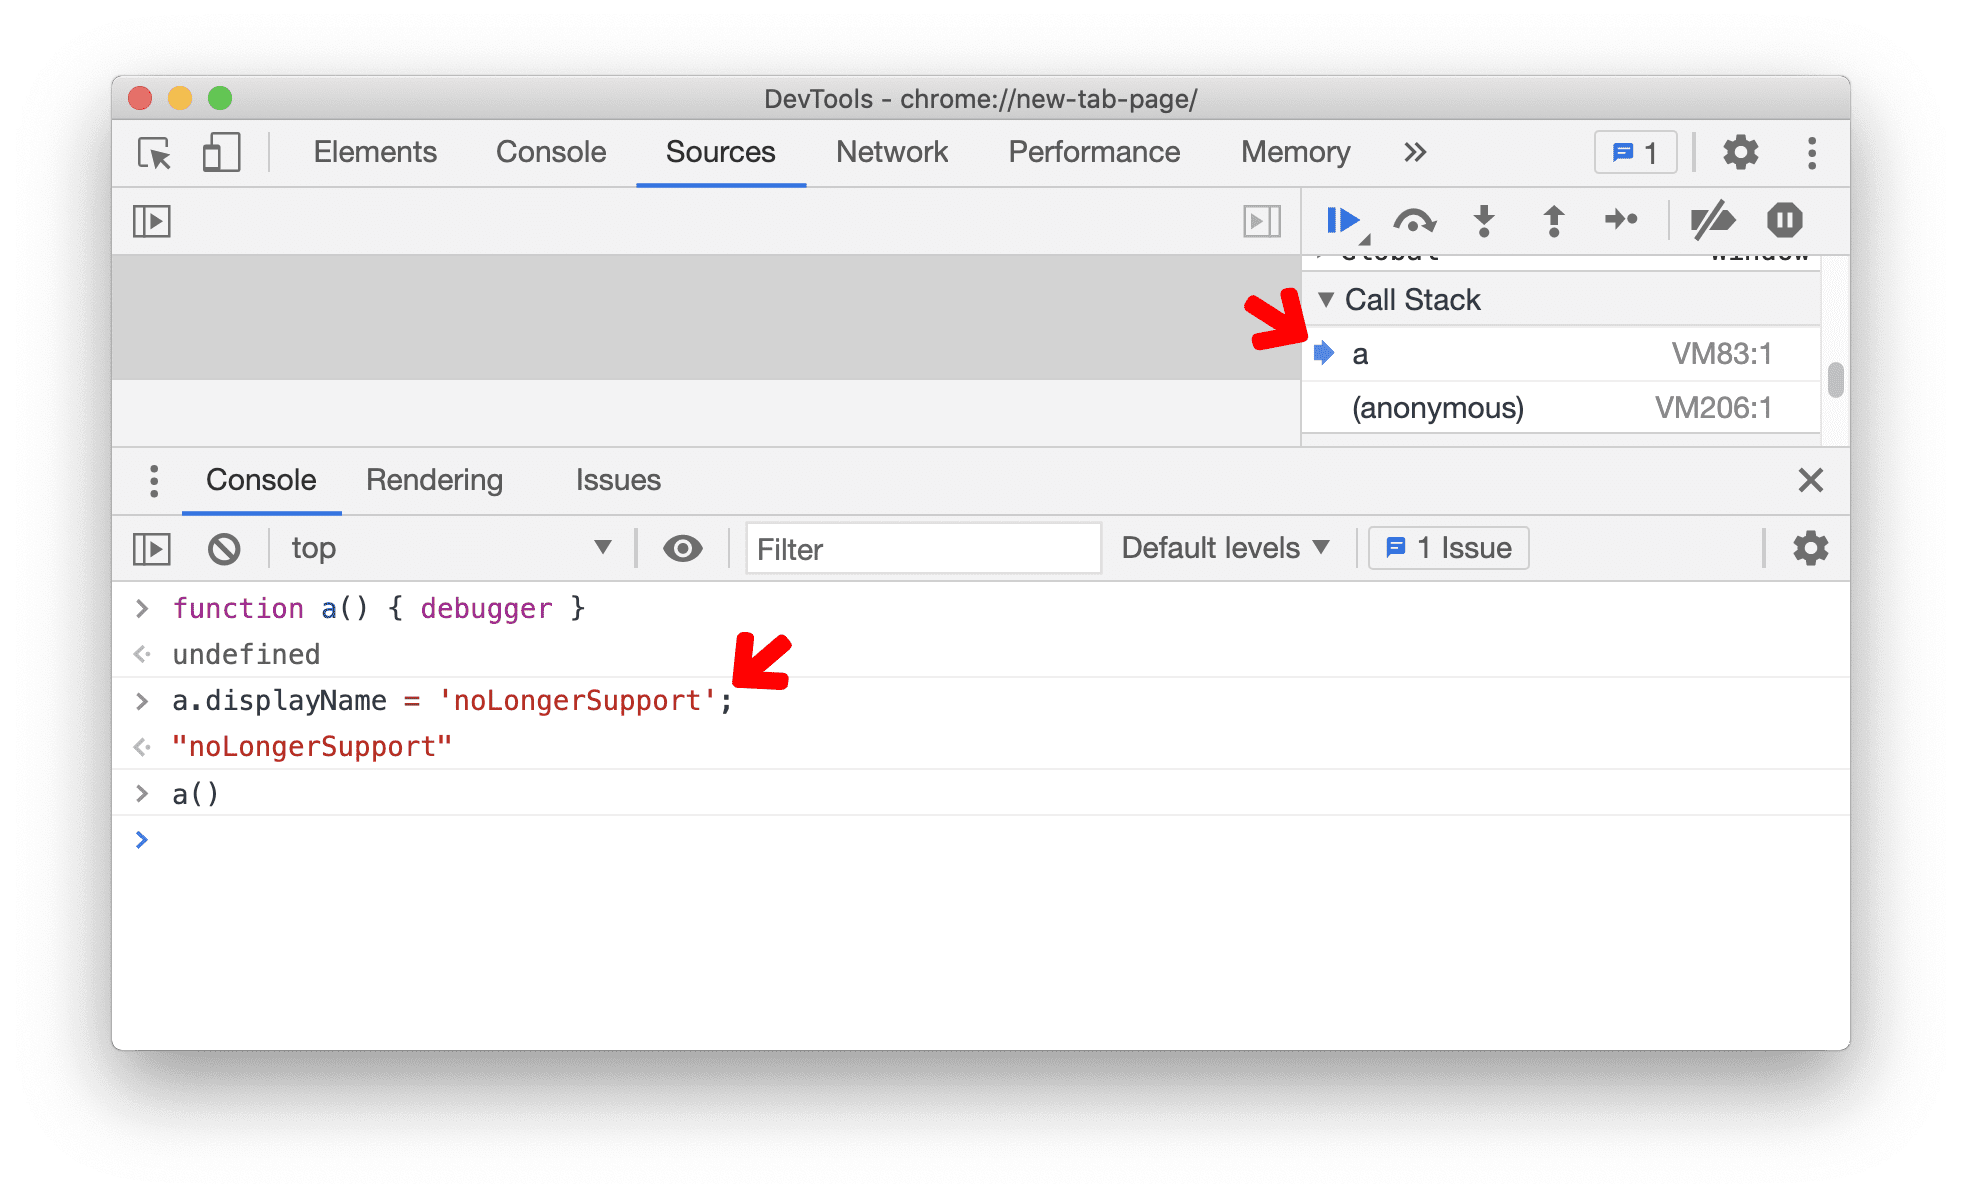
Task: Click the block console messages icon
Action: pyautogui.click(x=223, y=546)
